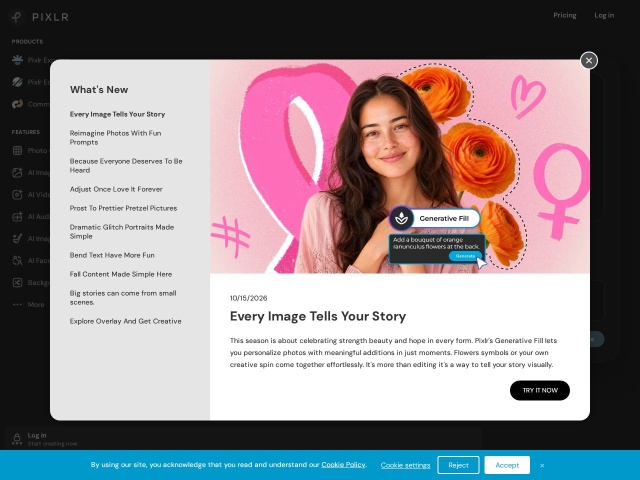This screenshot has height=480, width=640.
Task: Click the Pixlr Editor sidebar icon
Action: pyautogui.click(x=17, y=82)
